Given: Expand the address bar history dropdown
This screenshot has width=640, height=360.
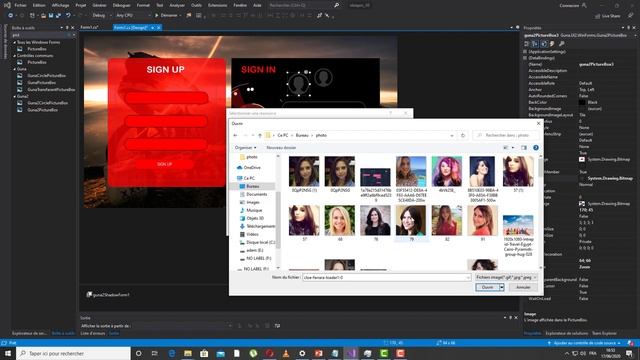Looking at the screenshot, I should pos(452,135).
